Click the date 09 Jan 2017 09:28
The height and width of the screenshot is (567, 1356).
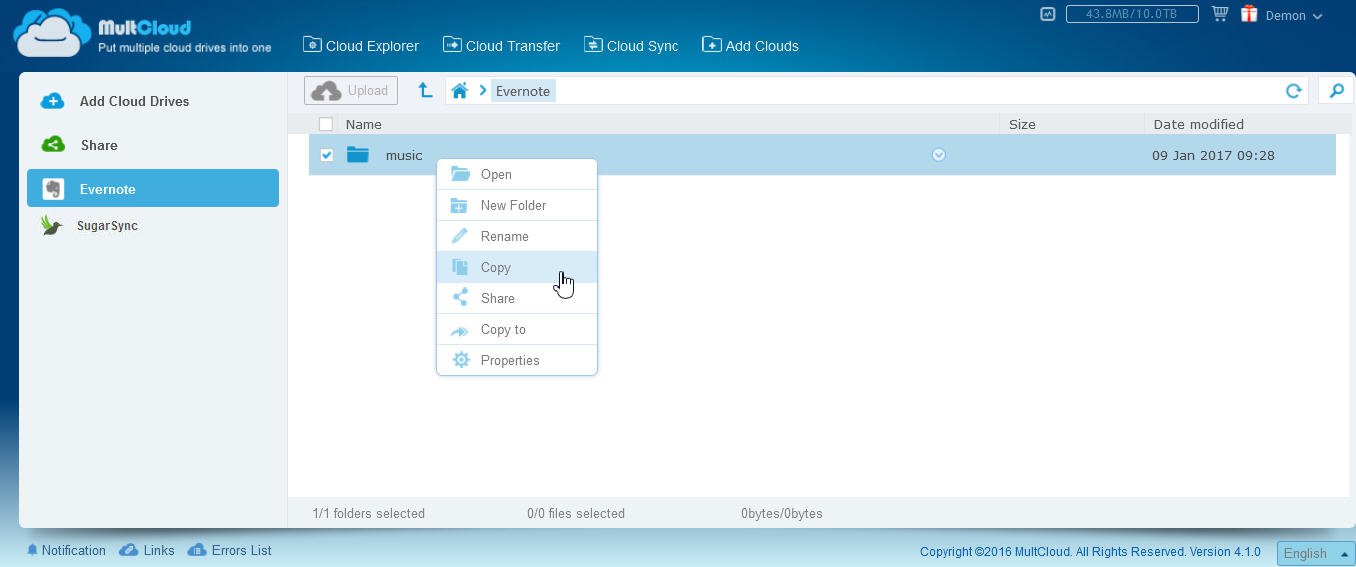[x=1213, y=155]
